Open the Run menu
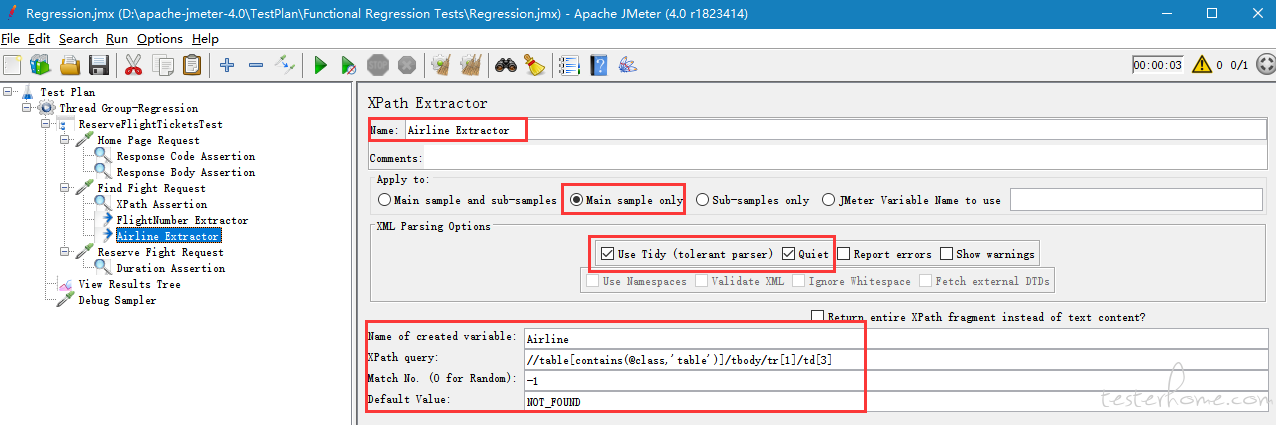Viewport: 1276px width, 425px height. (x=117, y=39)
